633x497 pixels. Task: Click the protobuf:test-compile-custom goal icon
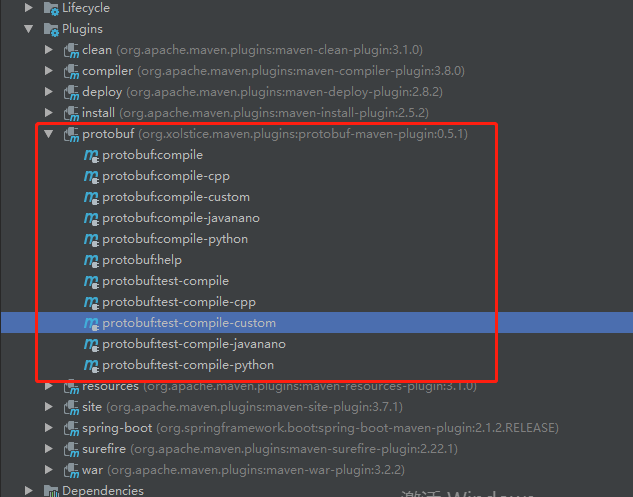[91, 323]
